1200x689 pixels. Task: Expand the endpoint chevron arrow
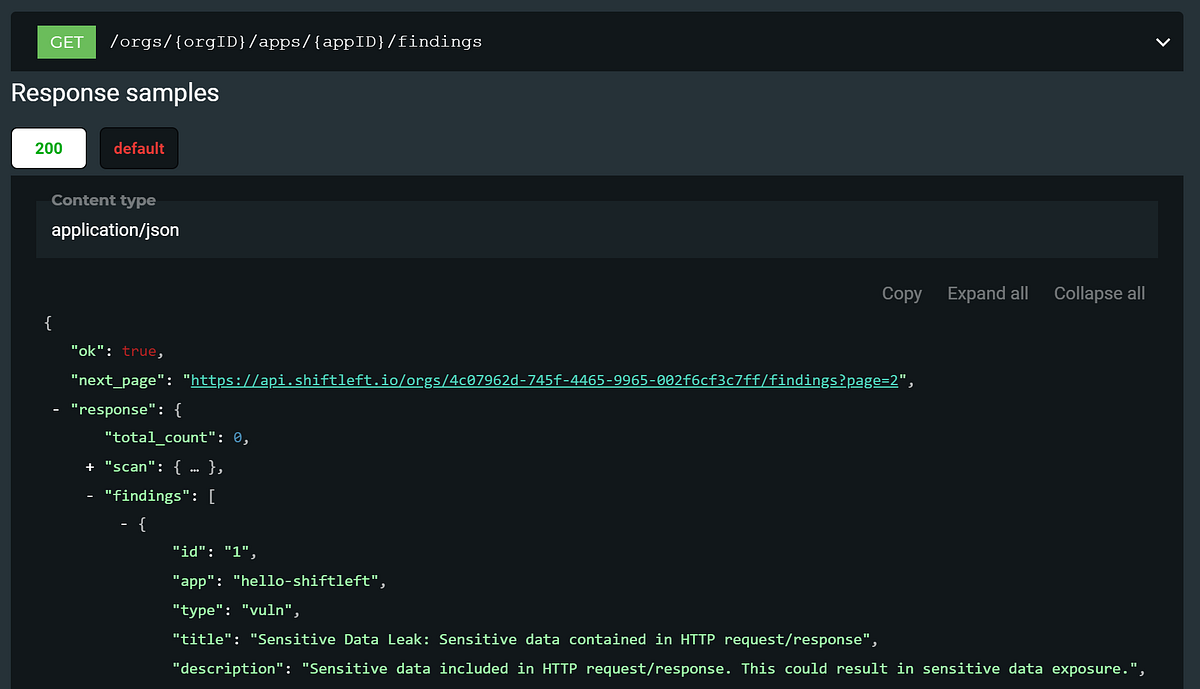click(x=1163, y=42)
